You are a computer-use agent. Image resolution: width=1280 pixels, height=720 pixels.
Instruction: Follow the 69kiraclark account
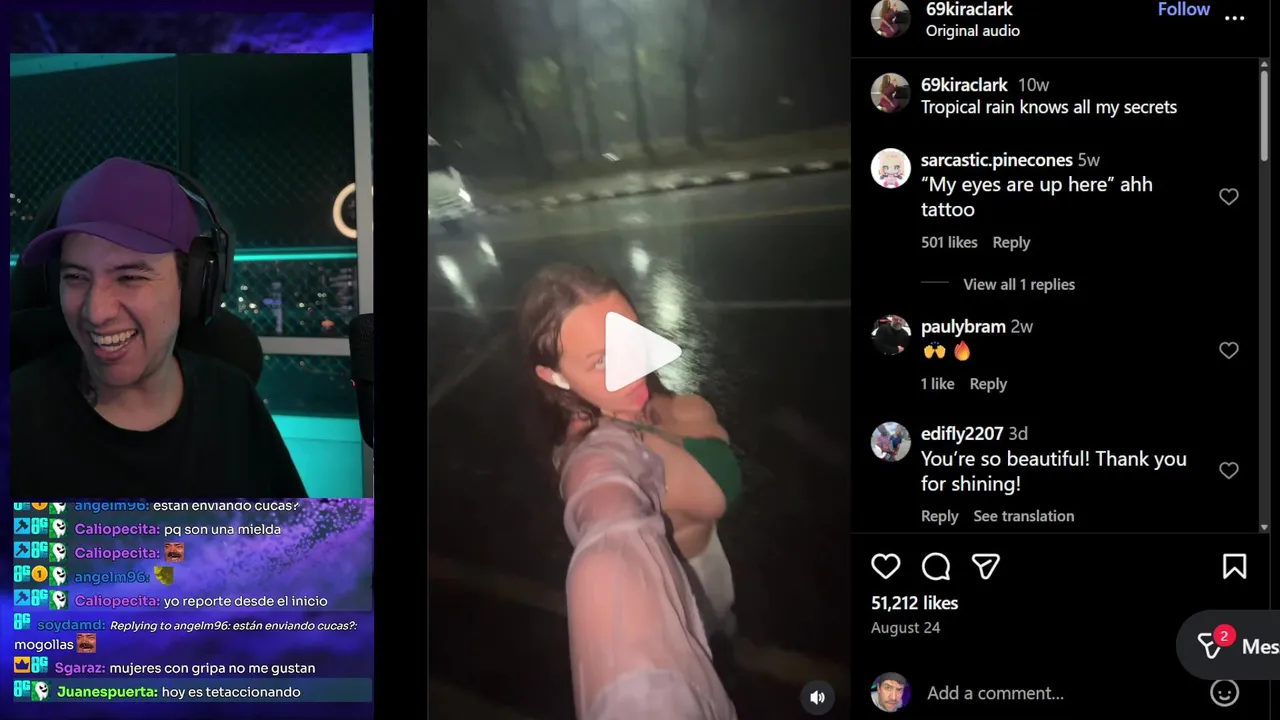pos(1184,9)
